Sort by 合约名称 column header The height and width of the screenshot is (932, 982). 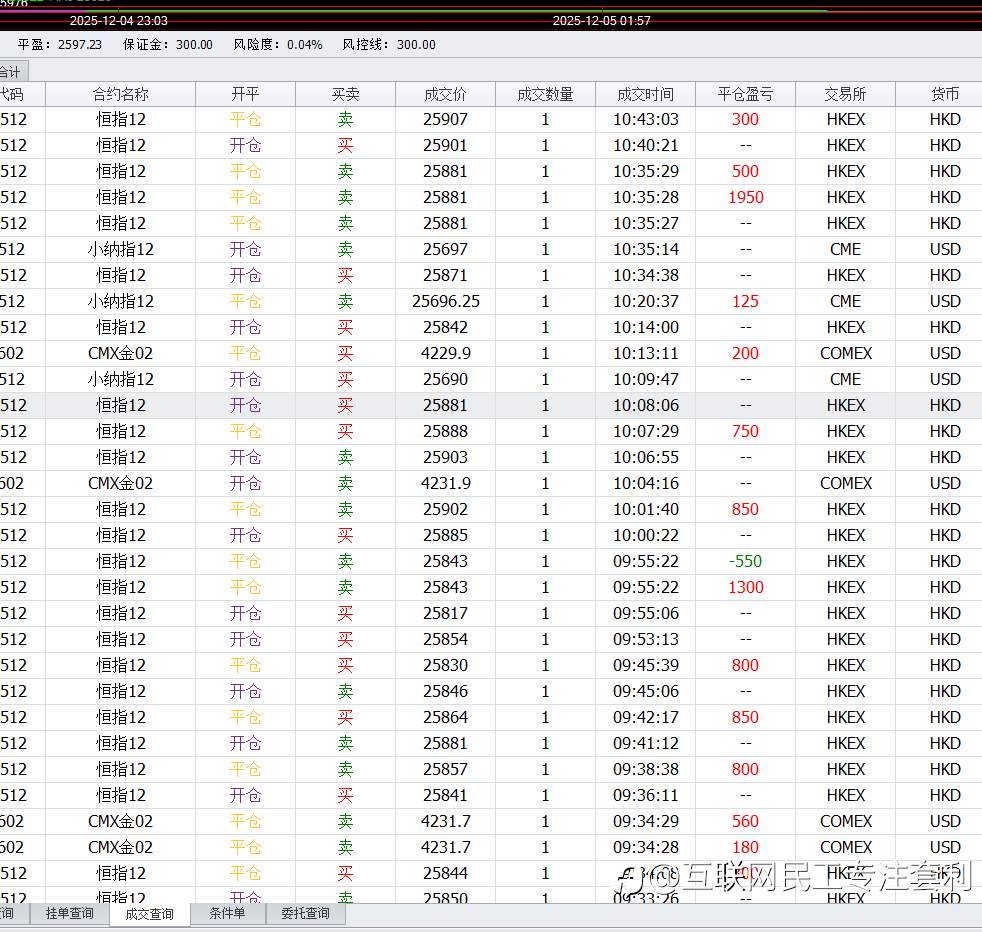(x=120, y=94)
